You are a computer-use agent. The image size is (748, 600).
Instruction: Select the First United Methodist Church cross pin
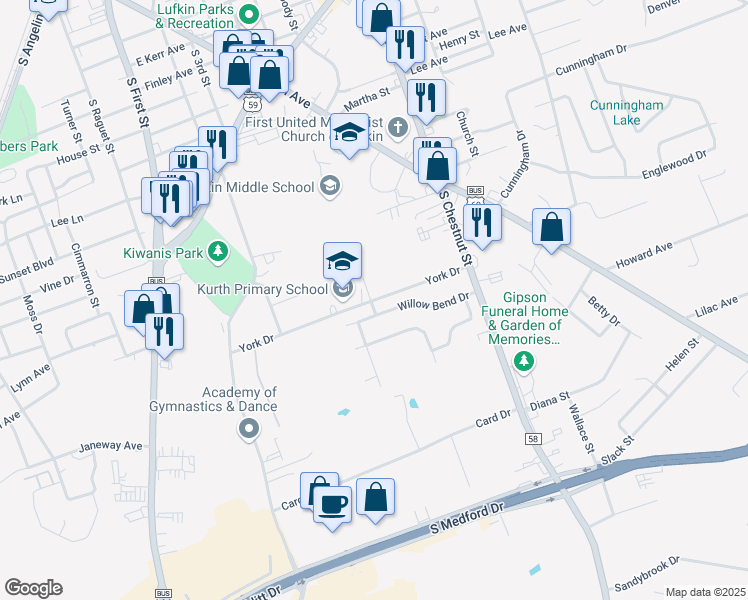click(x=398, y=128)
